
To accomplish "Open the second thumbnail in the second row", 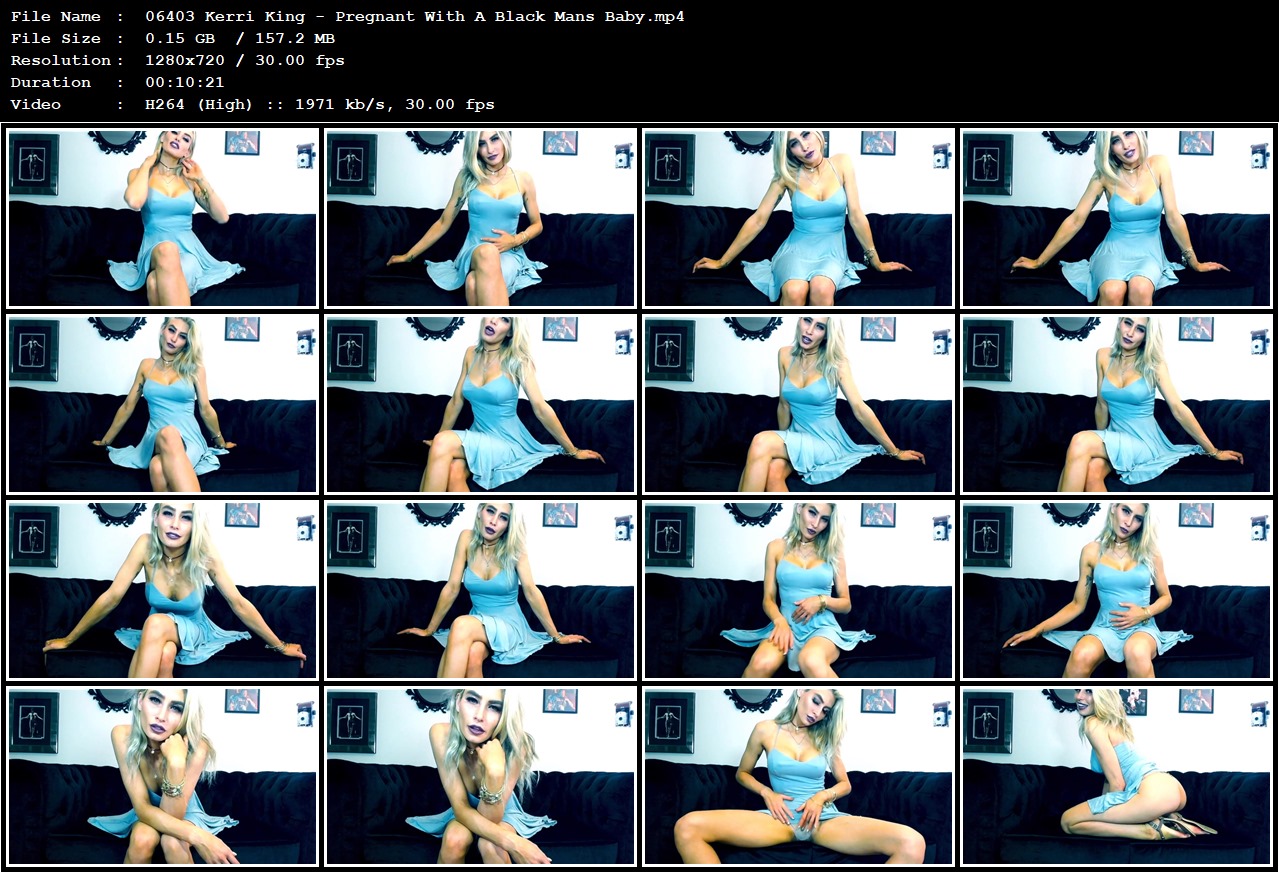I will click(481, 404).
